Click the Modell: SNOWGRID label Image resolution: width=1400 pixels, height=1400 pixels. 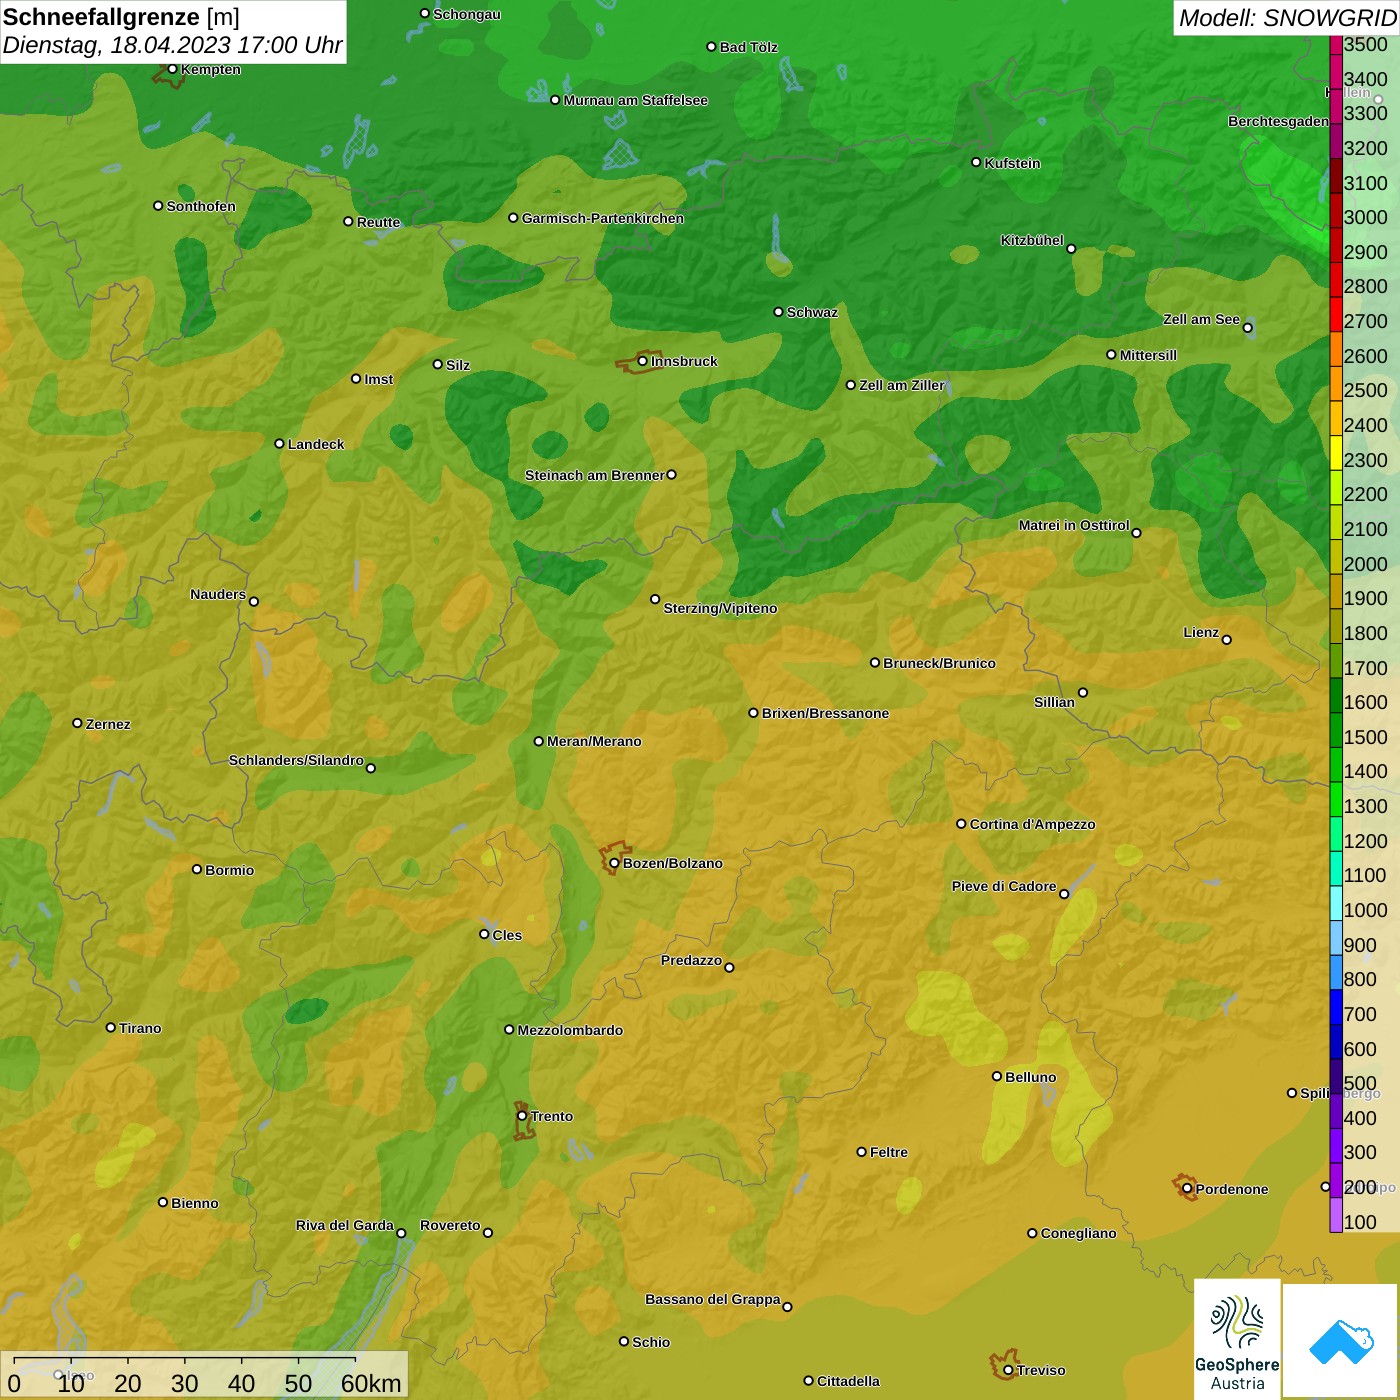pos(1287,17)
